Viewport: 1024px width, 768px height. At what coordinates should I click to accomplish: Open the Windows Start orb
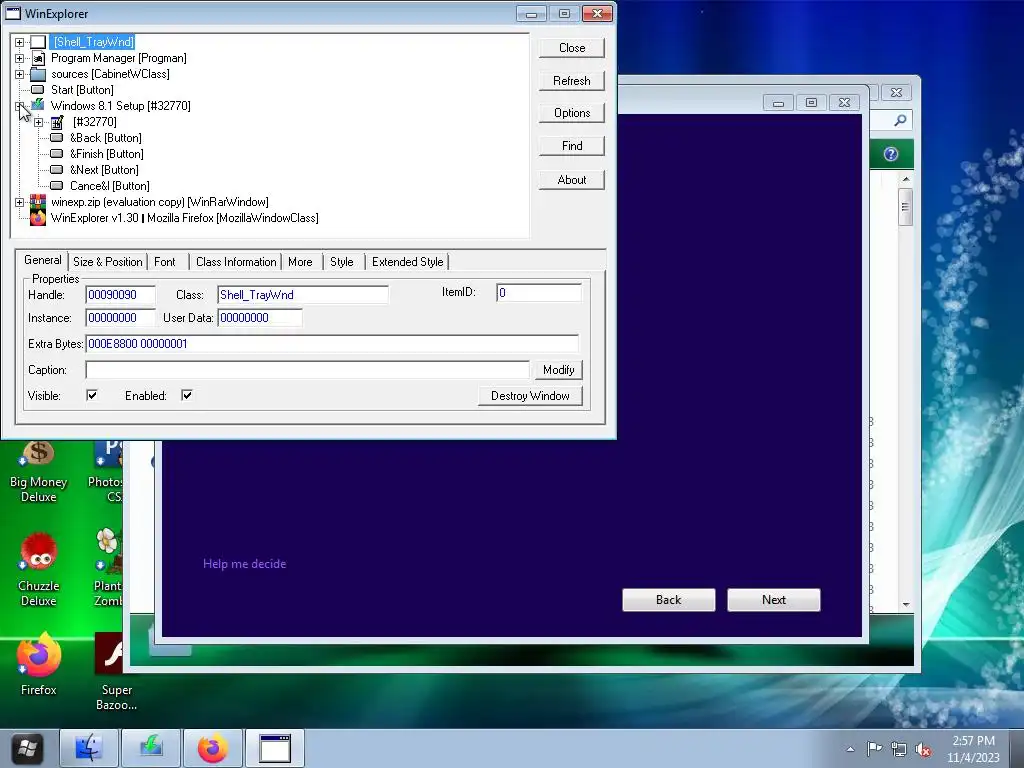tap(27, 748)
